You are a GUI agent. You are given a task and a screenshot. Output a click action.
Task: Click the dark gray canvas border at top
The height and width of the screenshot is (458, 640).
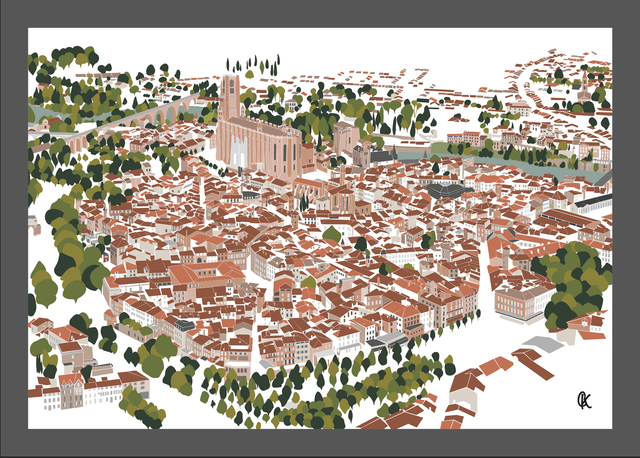click(x=320, y=13)
